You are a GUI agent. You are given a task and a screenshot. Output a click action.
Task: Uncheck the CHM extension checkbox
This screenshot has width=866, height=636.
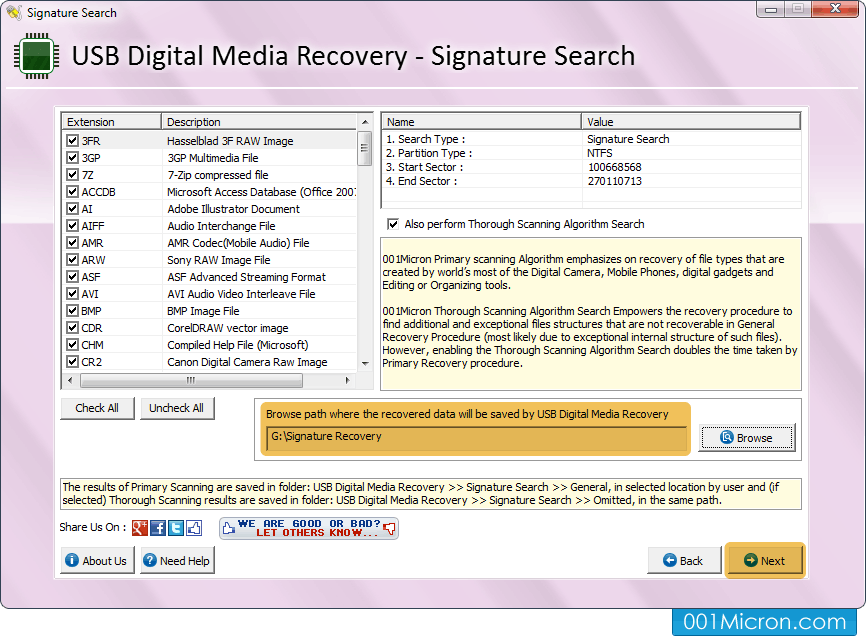72,345
